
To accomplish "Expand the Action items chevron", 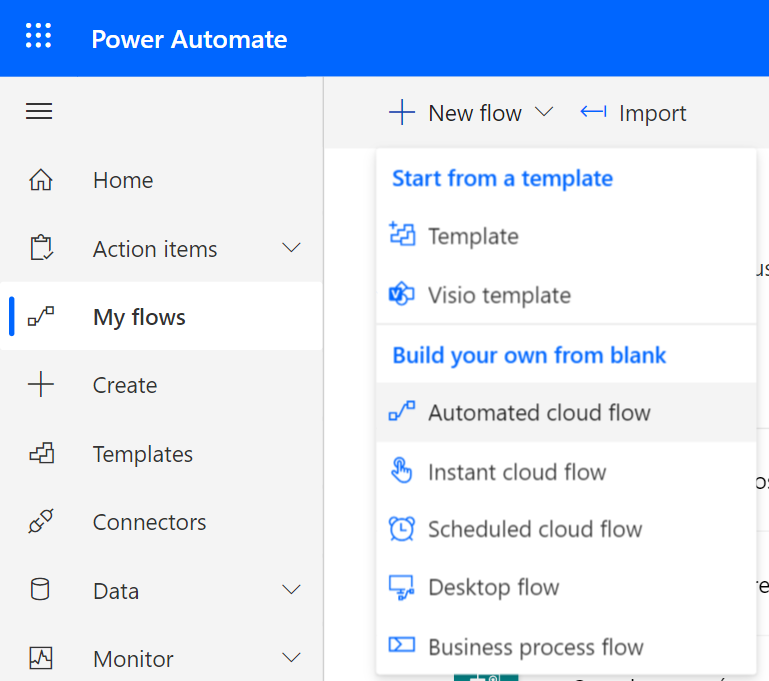I will 291,248.
